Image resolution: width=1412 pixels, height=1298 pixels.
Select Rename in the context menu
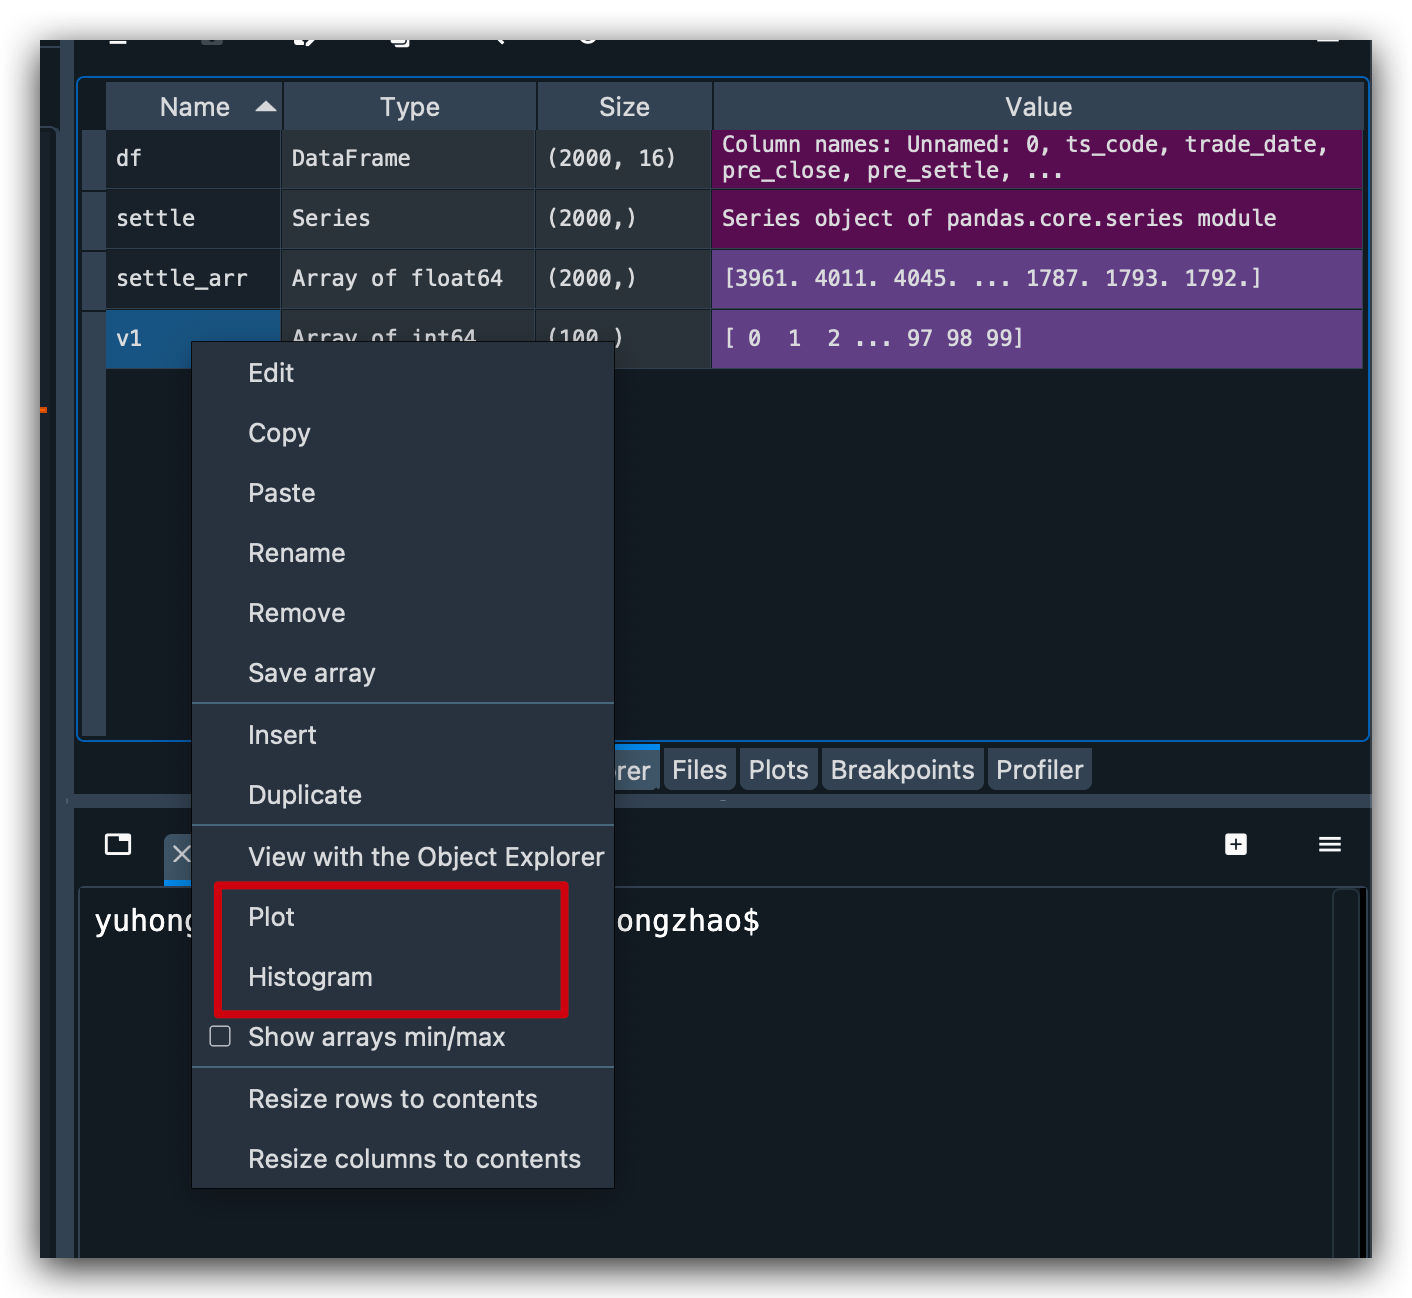(403, 553)
